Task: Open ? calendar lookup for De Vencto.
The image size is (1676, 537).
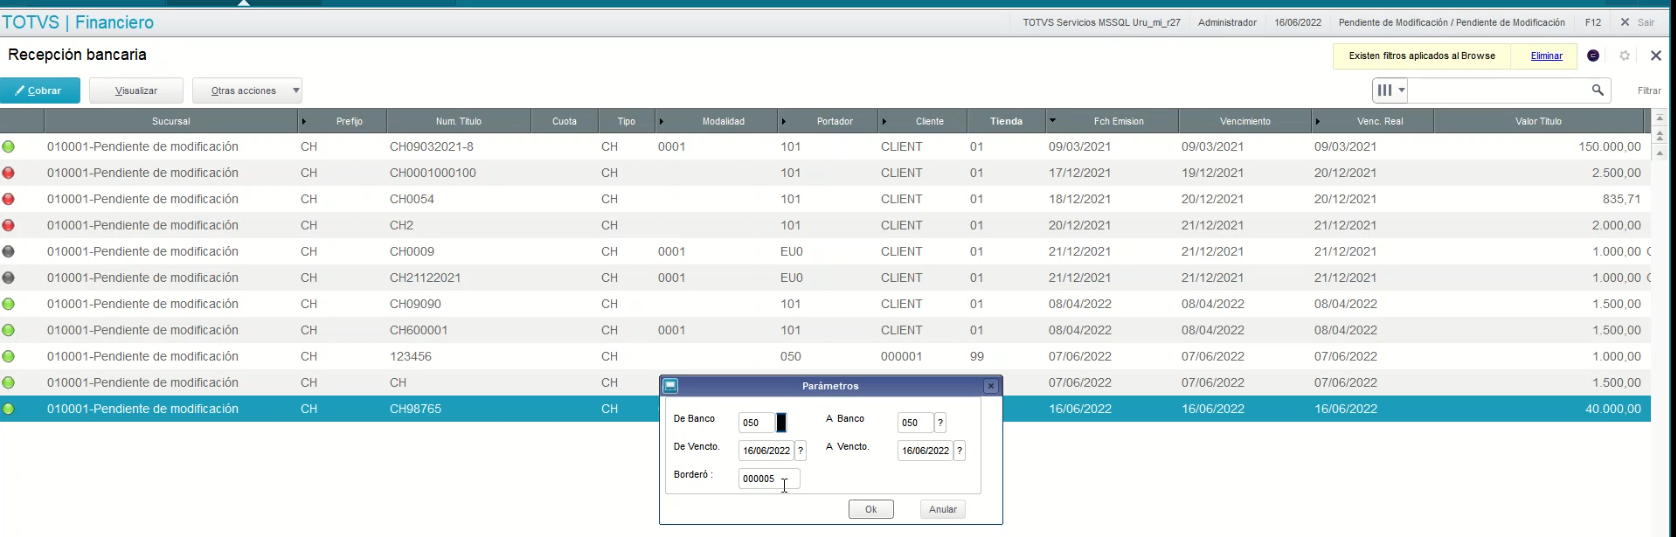Action: tap(800, 451)
